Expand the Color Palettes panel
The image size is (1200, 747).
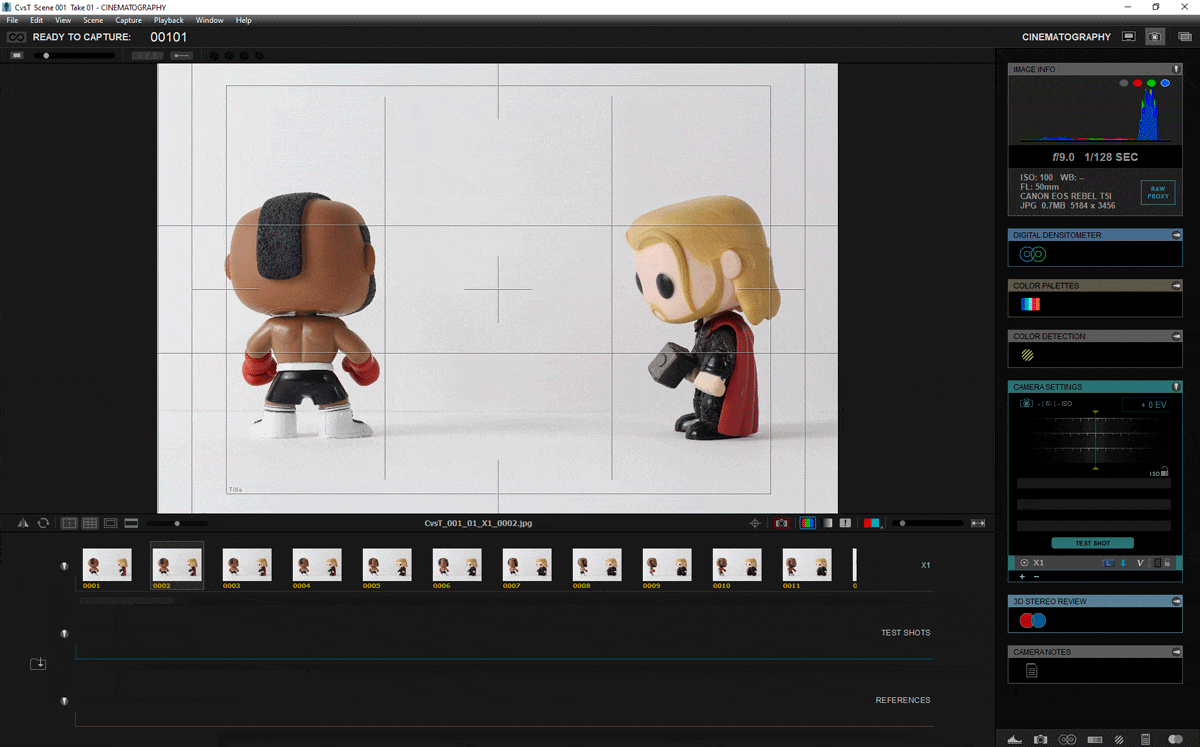click(1177, 285)
